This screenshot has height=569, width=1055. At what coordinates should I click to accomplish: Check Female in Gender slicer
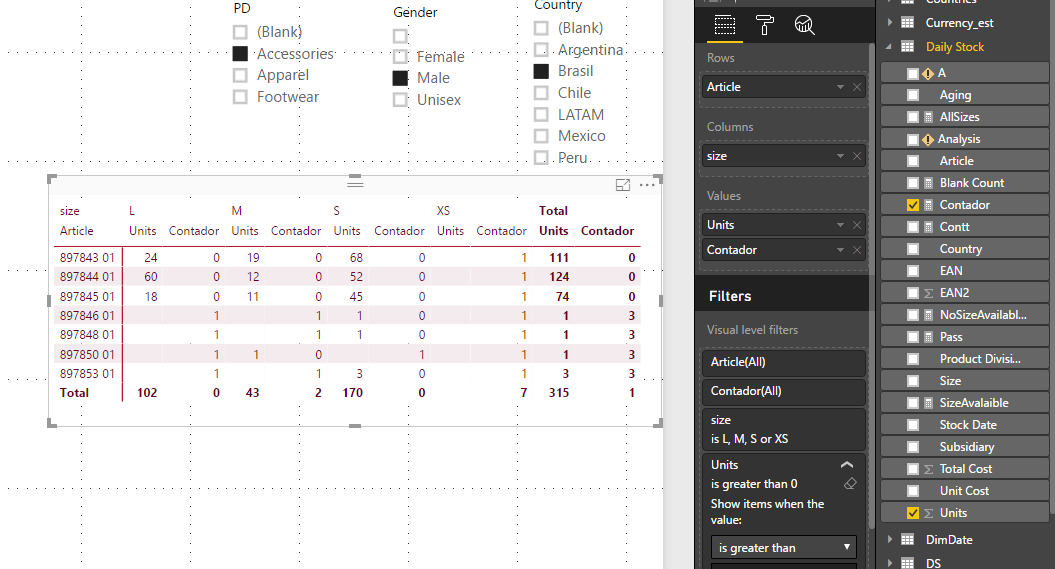400,56
